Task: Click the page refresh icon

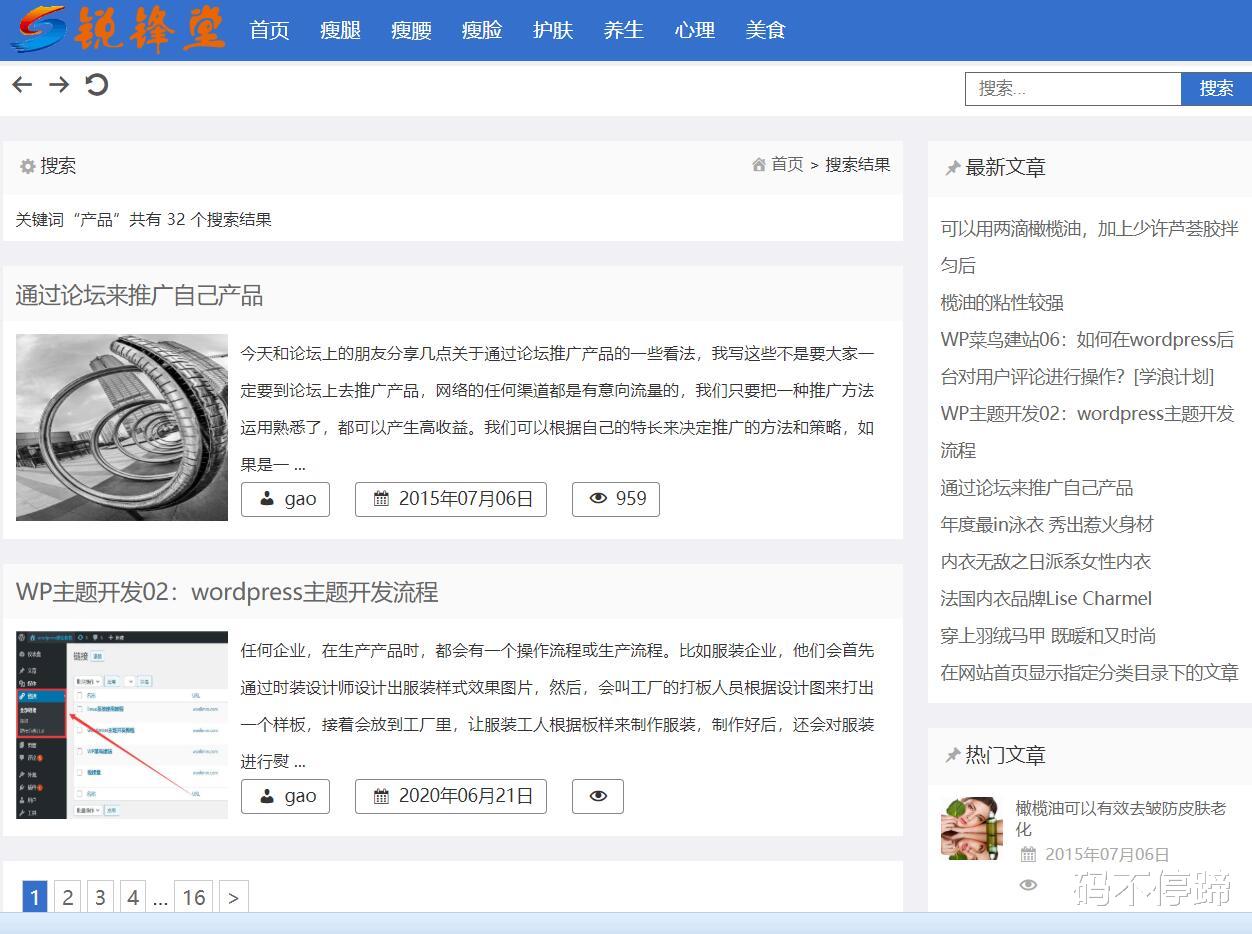Action: 96,85
